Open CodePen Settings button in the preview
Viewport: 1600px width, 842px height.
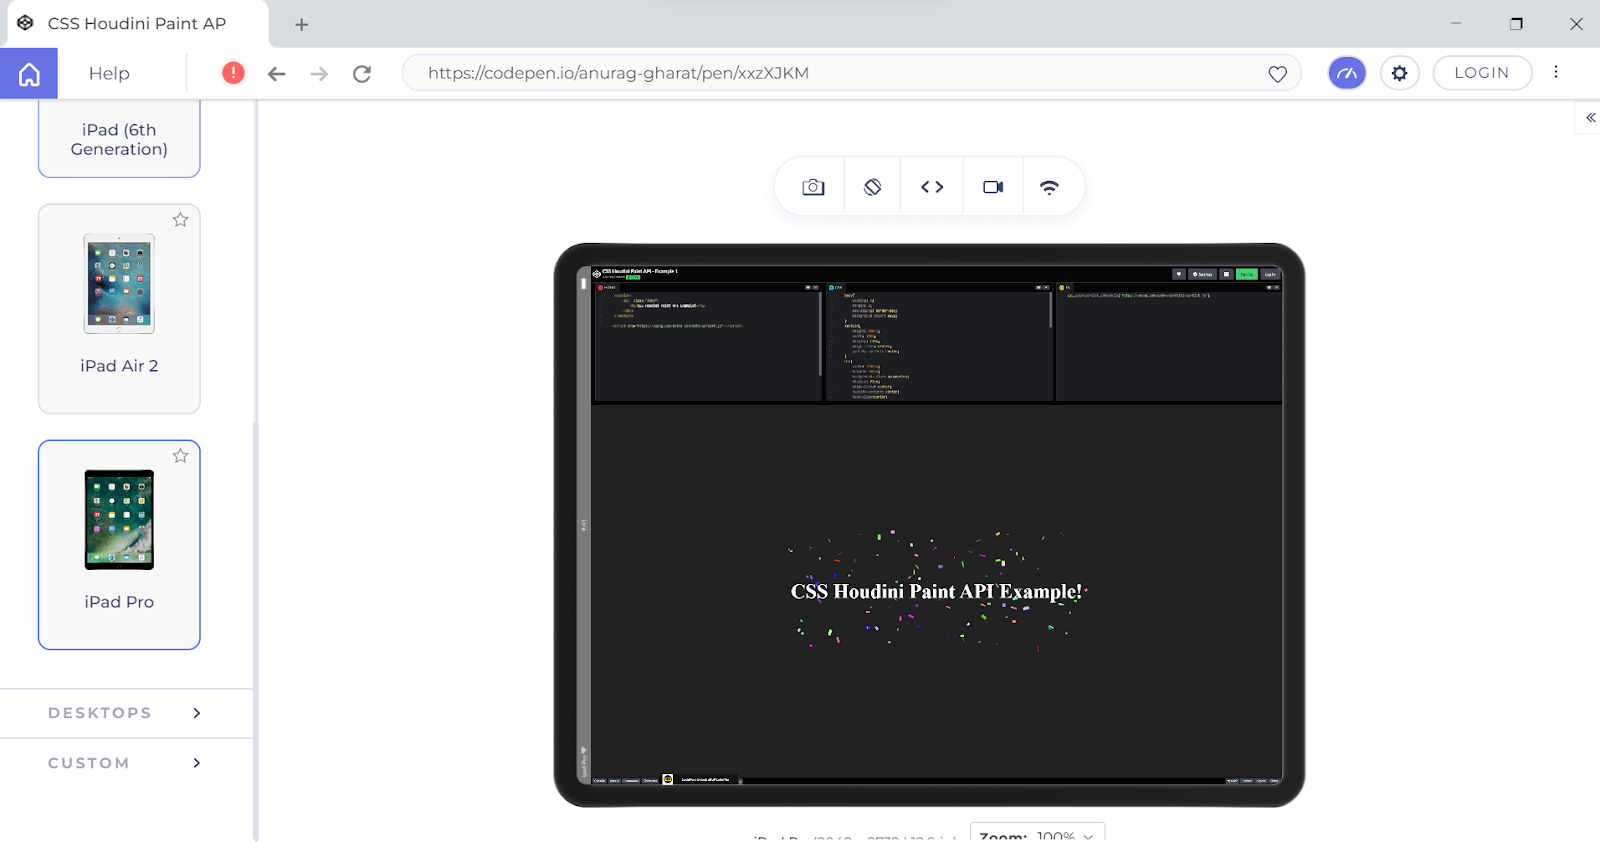tap(1203, 274)
